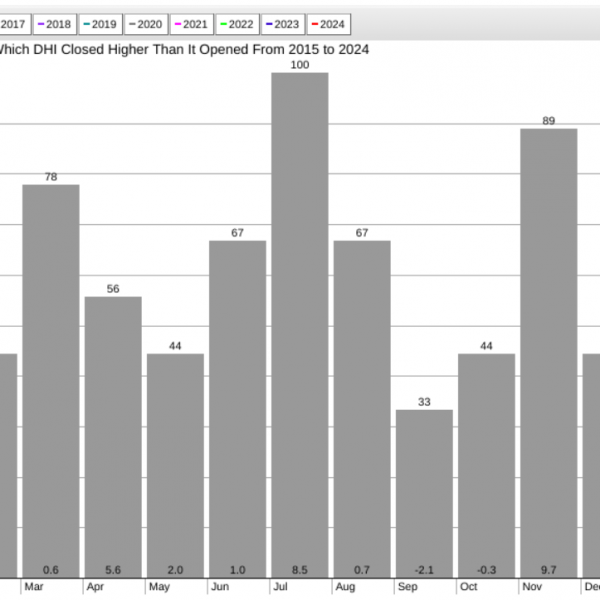600x600 pixels.
Task: Toggle the 2018 year series button
Action: point(55,24)
